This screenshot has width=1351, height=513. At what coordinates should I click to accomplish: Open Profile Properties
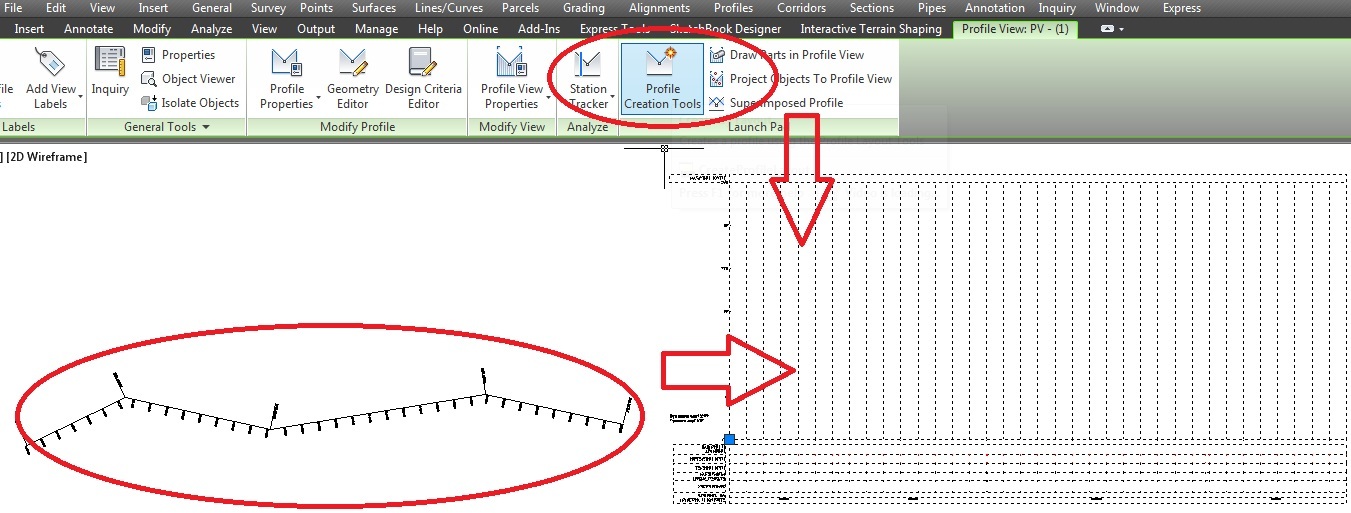tap(287, 78)
